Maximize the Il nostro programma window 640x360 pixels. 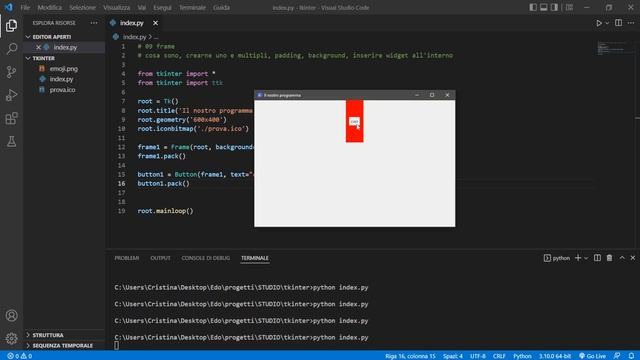pyautogui.click(x=432, y=95)
